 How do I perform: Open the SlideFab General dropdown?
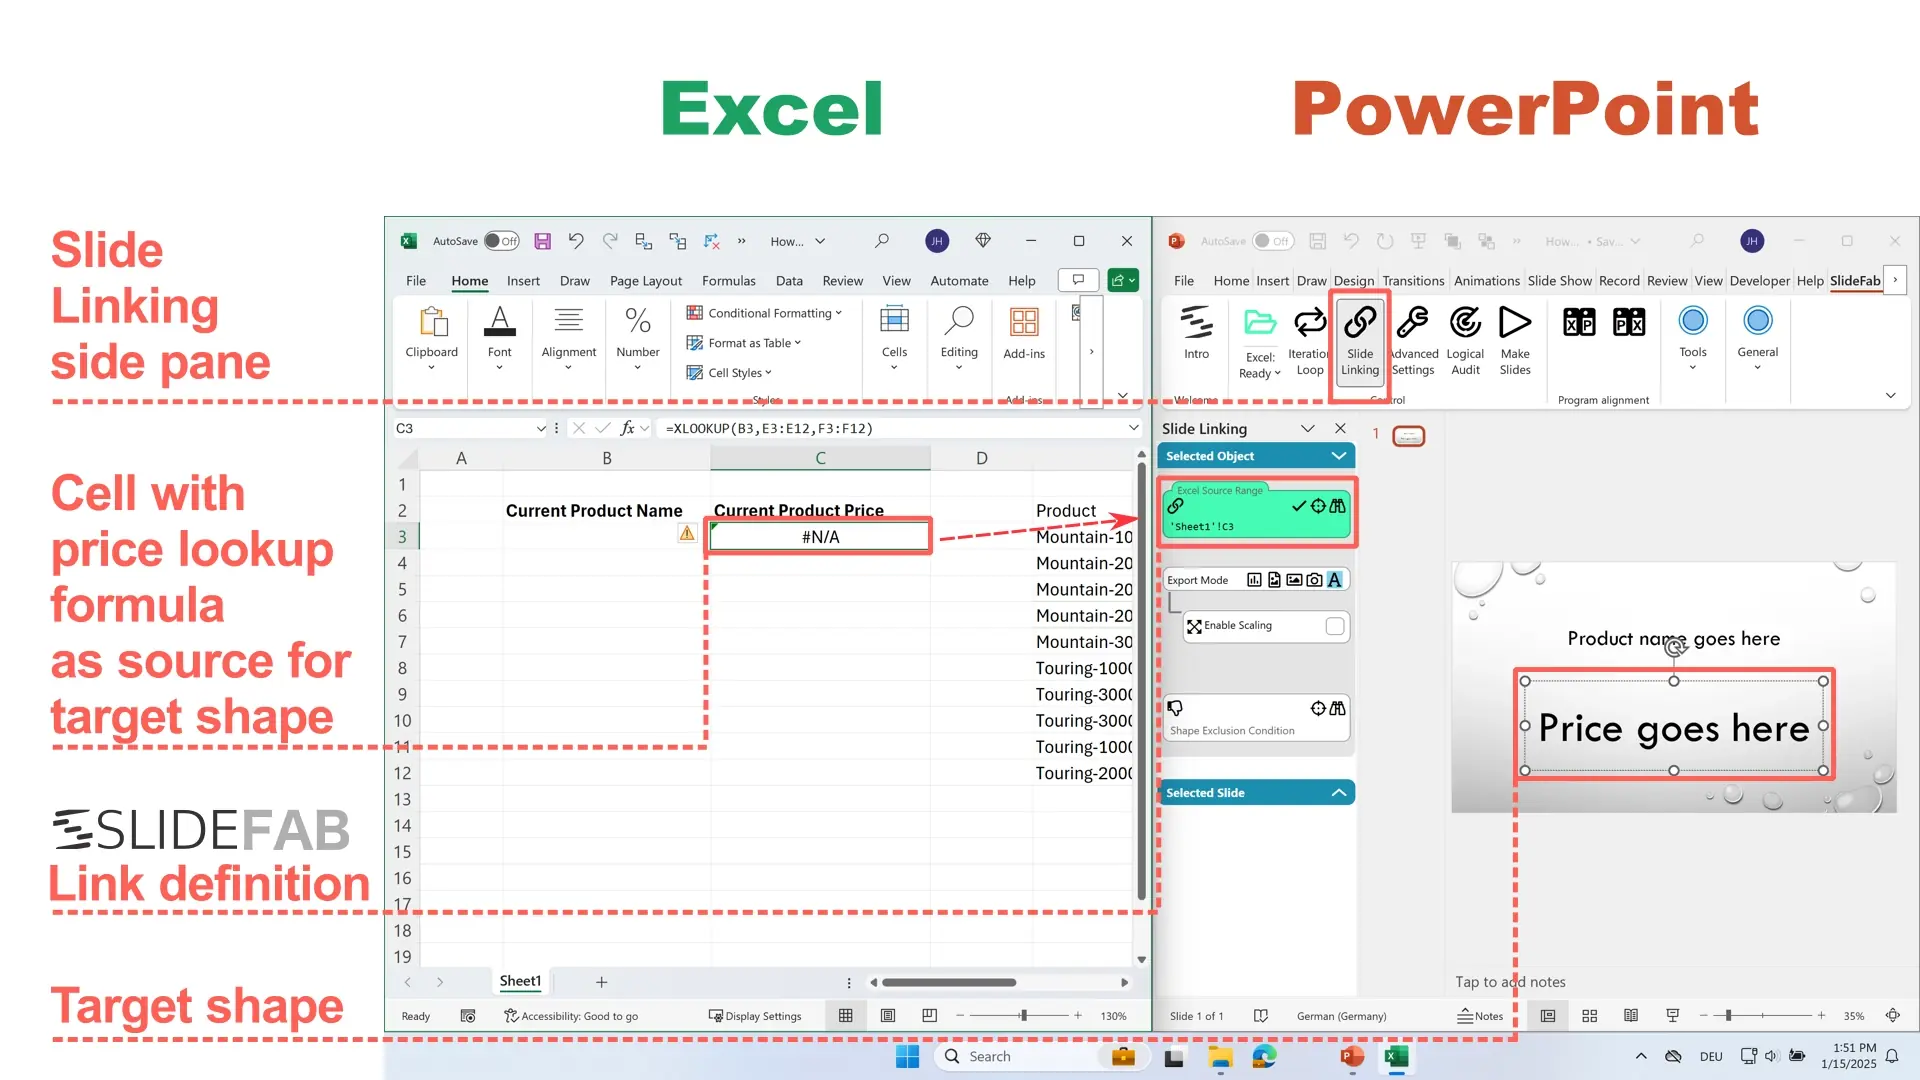pyautogui.click(x=1757, y=338)
